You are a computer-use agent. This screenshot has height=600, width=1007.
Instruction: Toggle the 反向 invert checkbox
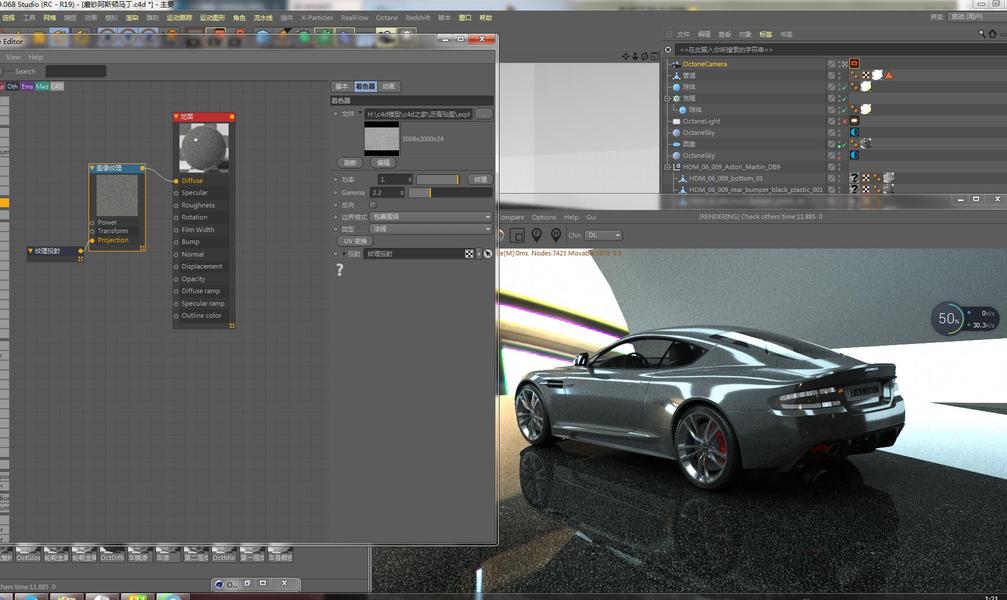coord(373,205)
